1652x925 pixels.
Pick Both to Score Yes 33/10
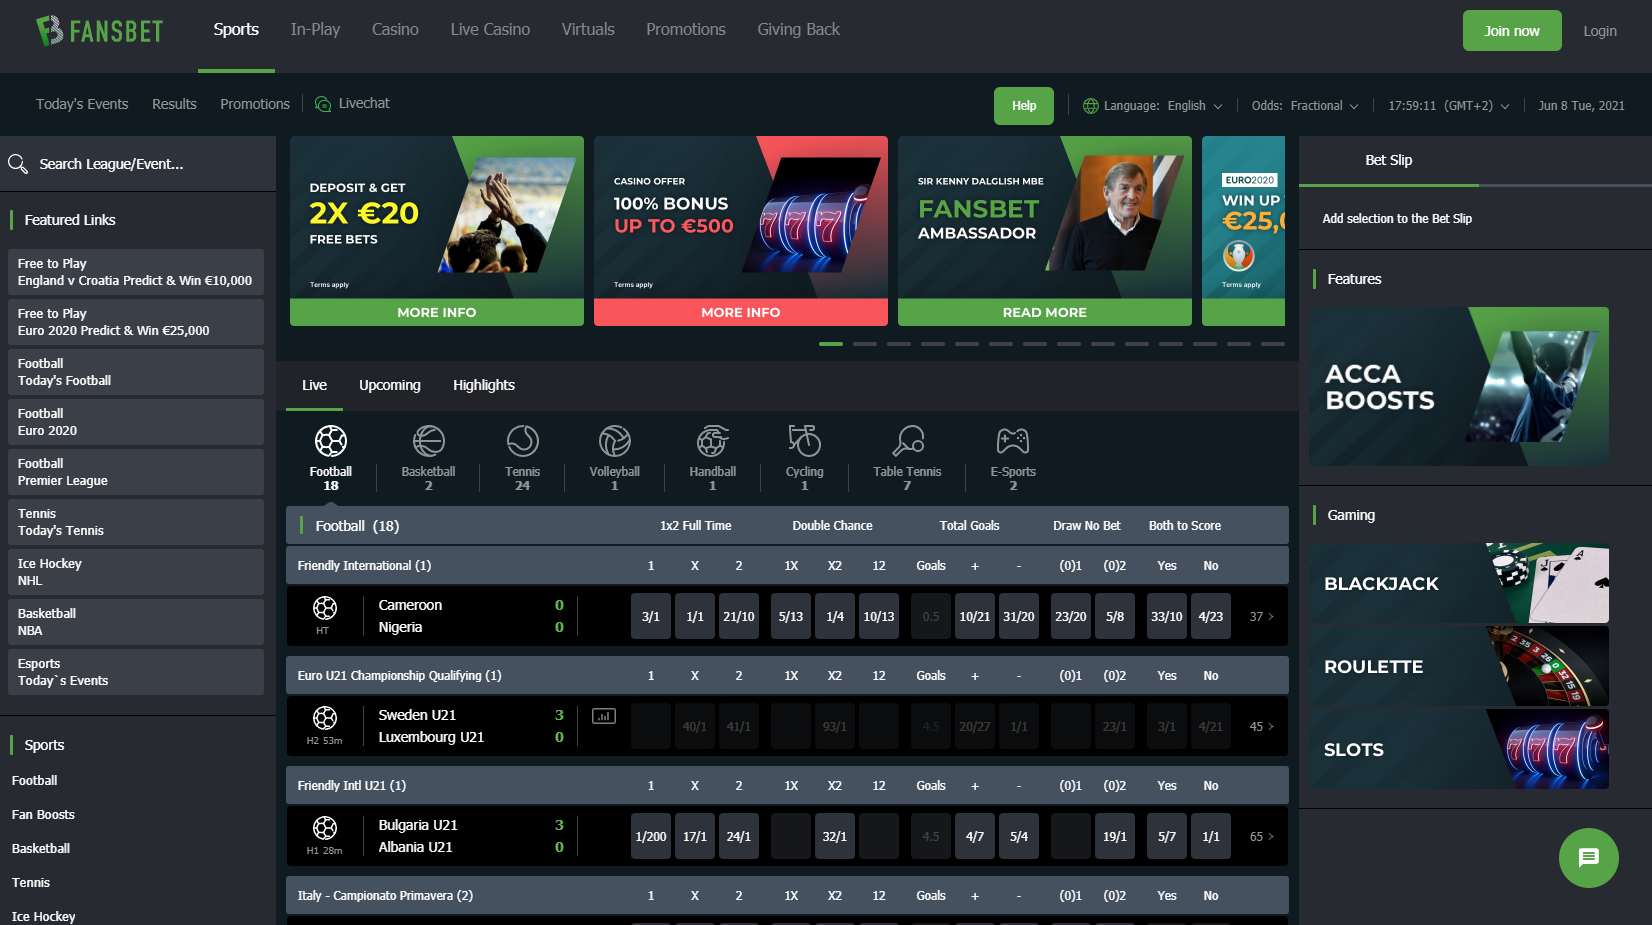point(1167,617)
